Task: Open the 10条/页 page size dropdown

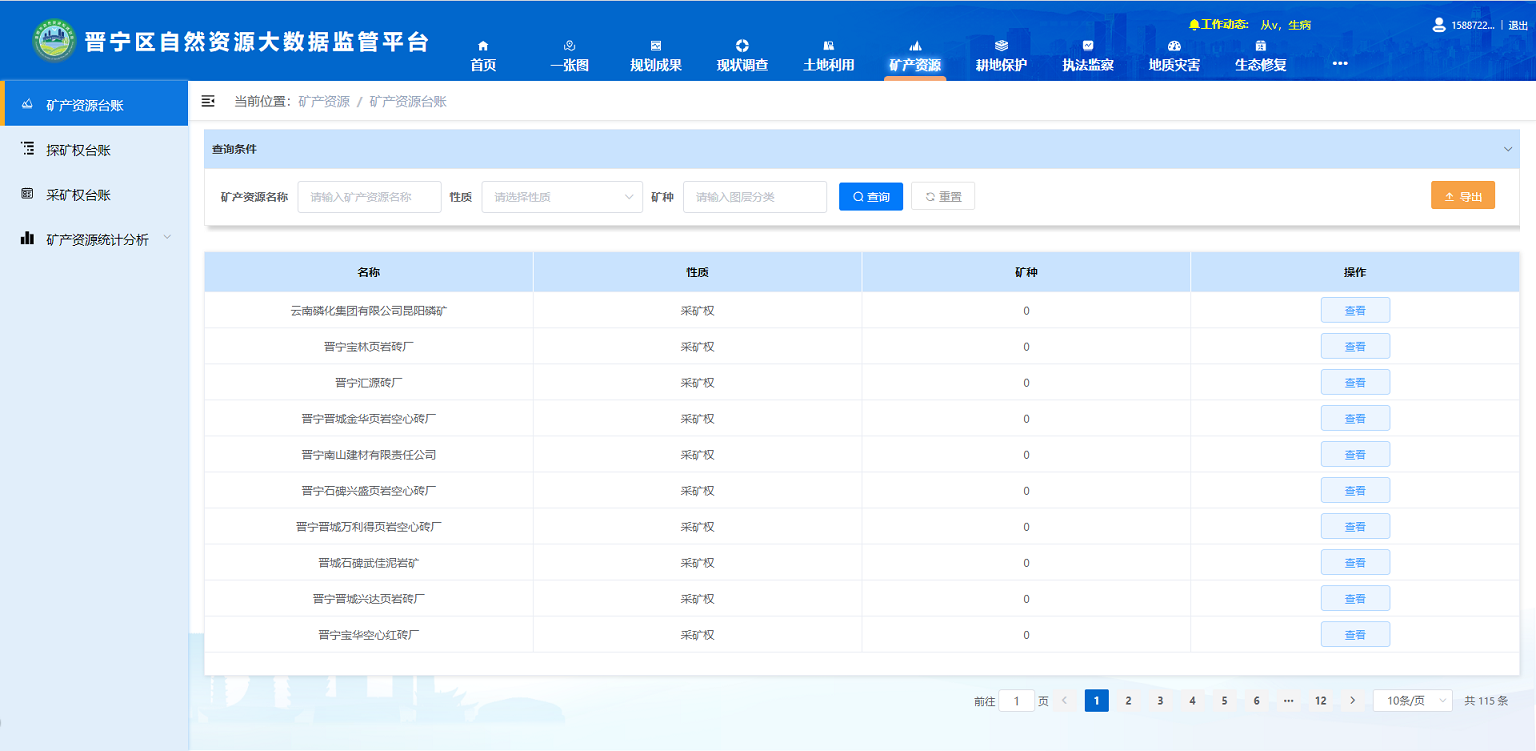Action: click(x=1412, y=701)
